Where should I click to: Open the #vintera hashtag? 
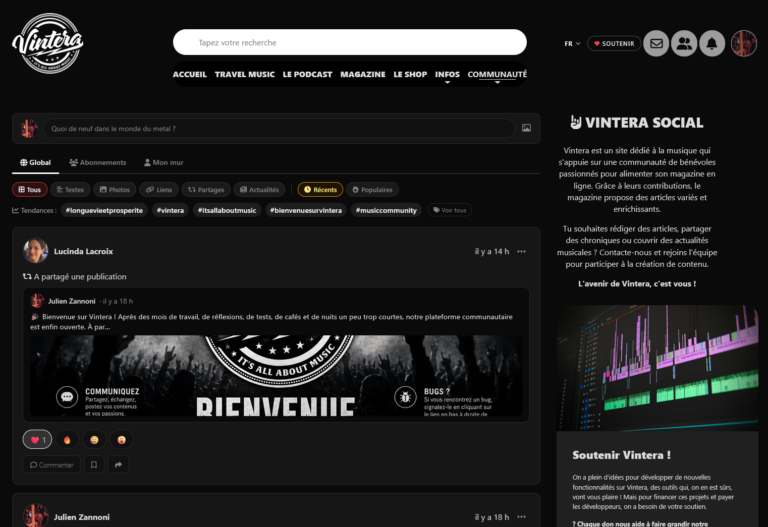coord(170,210)
